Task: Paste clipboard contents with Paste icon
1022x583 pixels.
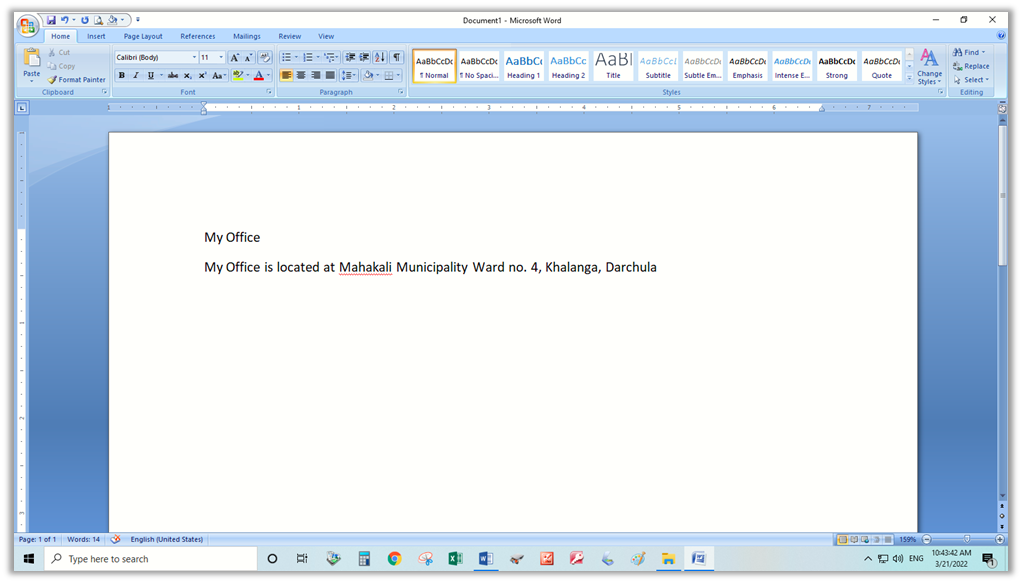Action: click(x=31, y=58)
